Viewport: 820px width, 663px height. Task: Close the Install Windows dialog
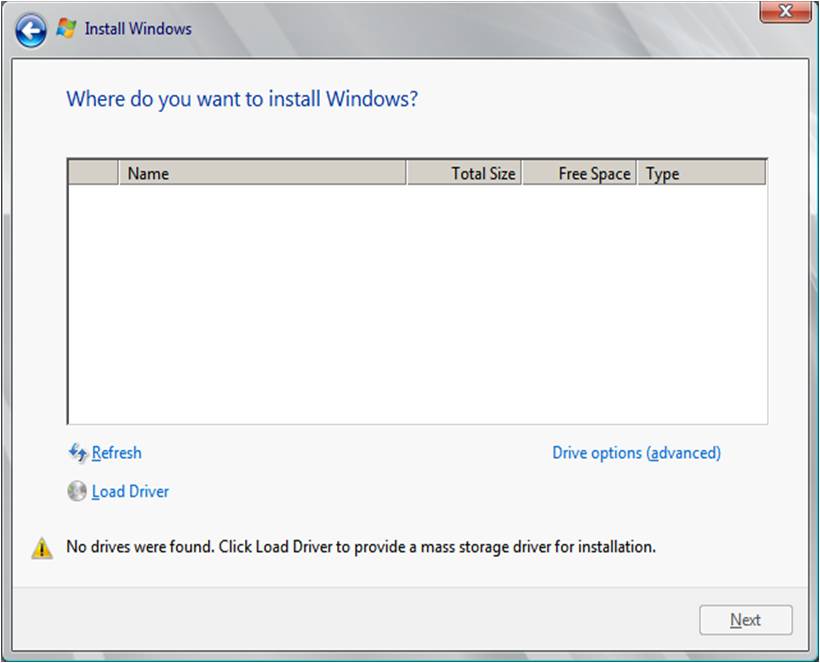(784, 12)
